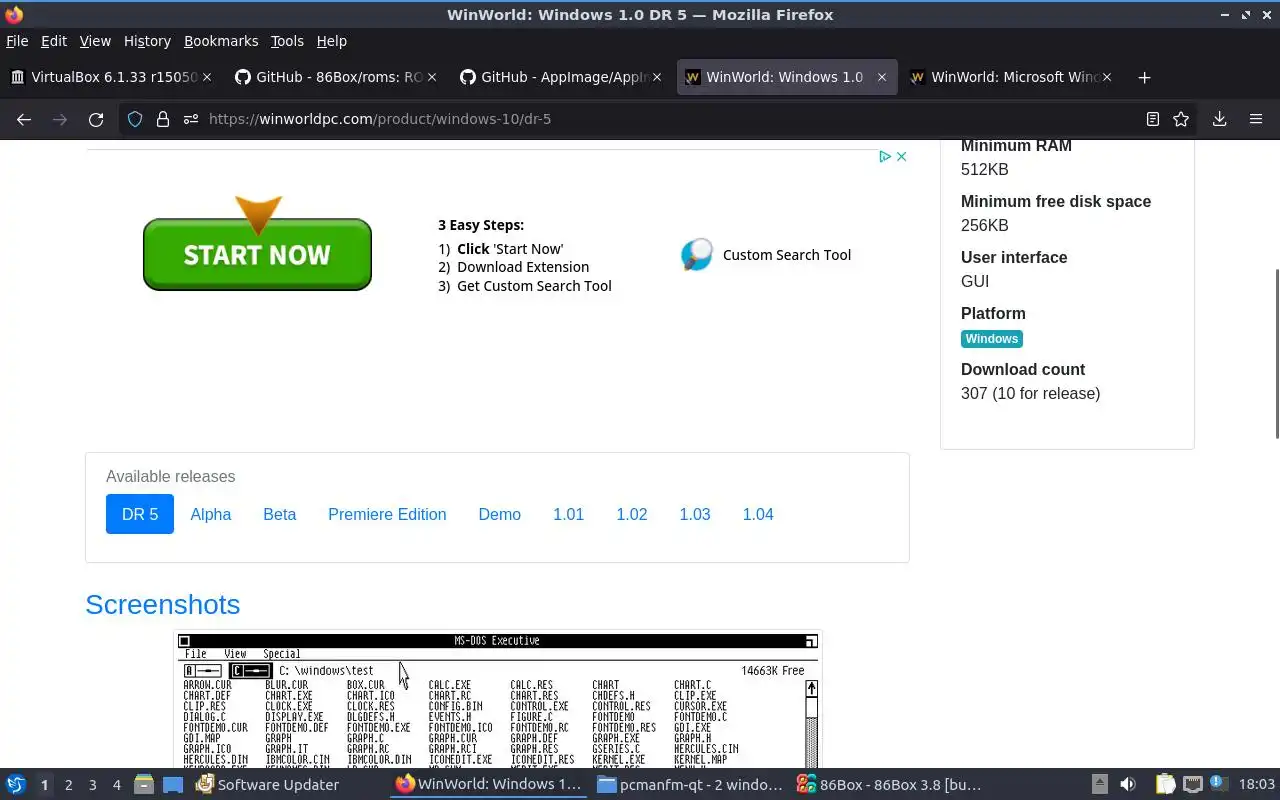Open the Firefox hamburger menu
1280x800 pixels.
click(1256, 119)
